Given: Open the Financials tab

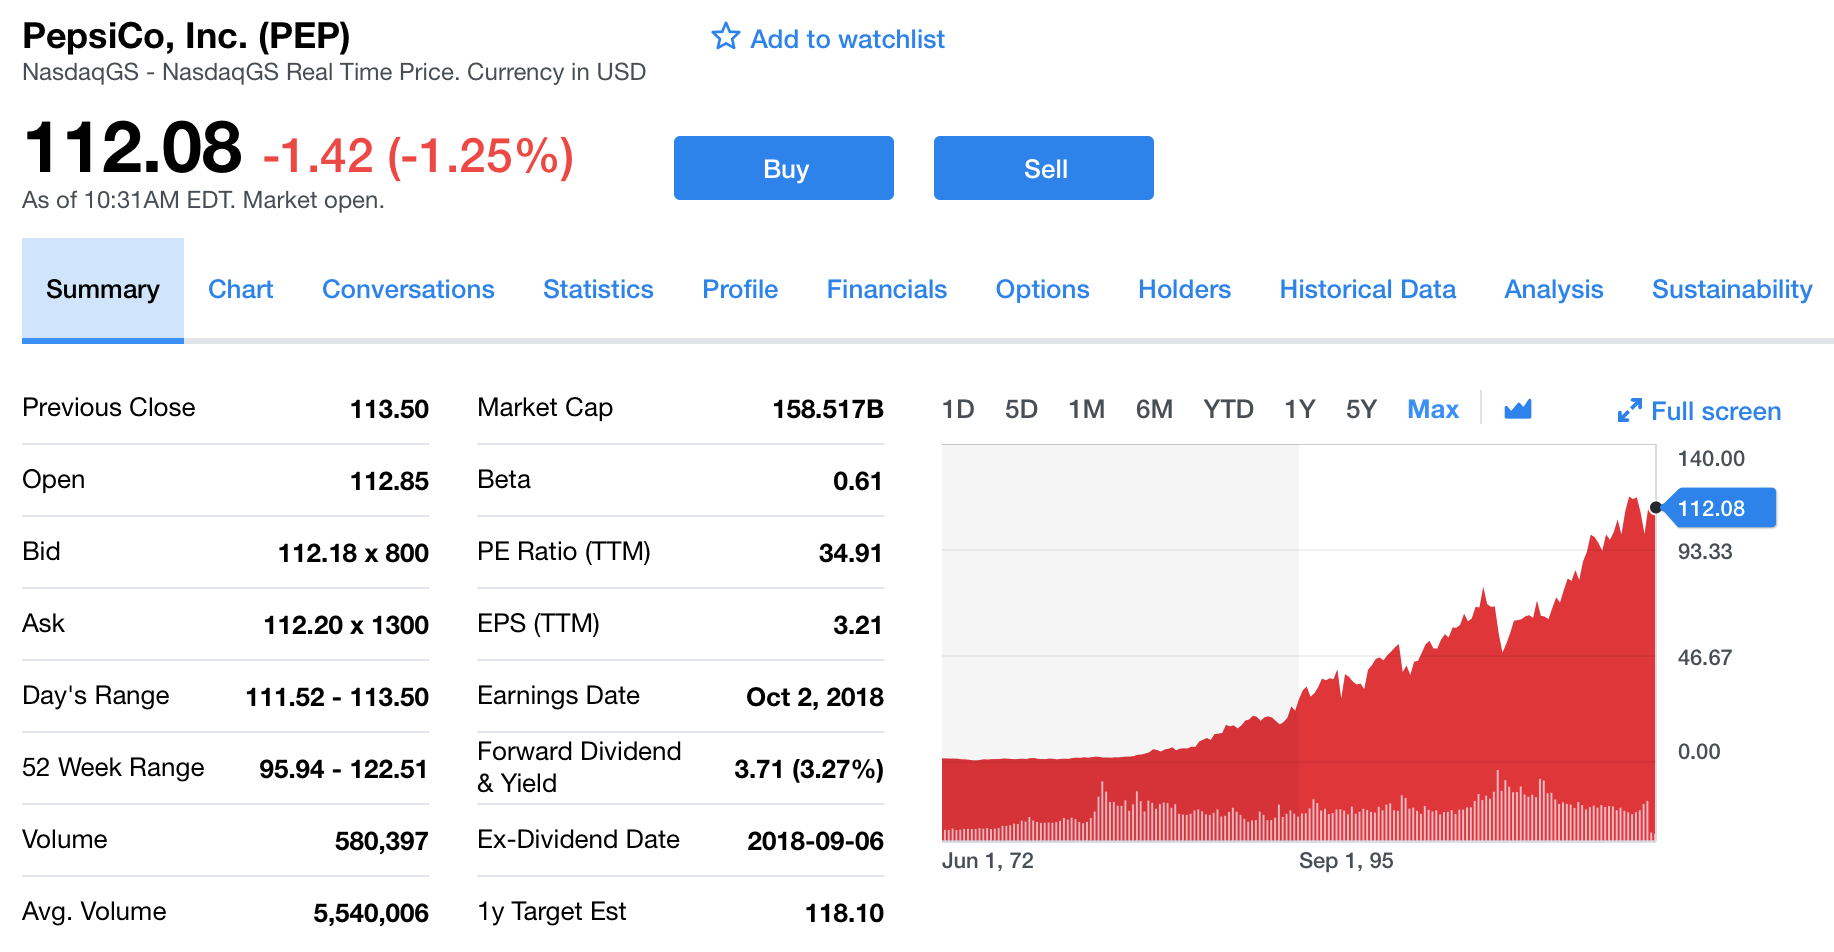Looking at the screenshot, I should [x=886, y=289].
